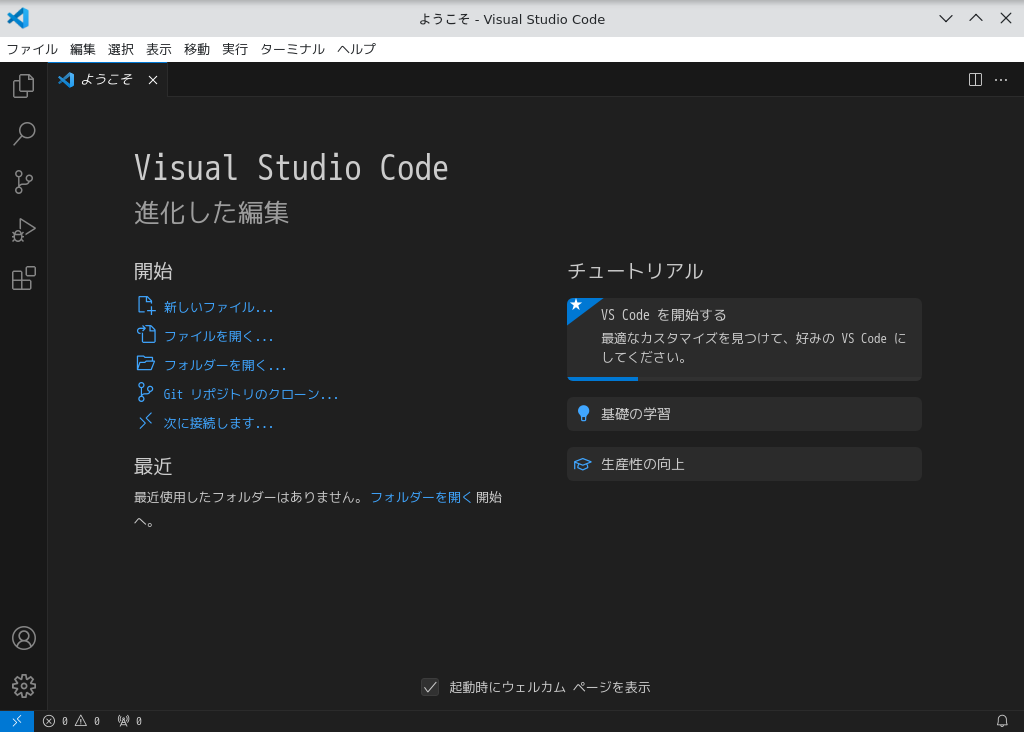Screen dimensions: 1024x732
Task: Click the remote window indicator in status bar
Action: [x=17, y=721]
